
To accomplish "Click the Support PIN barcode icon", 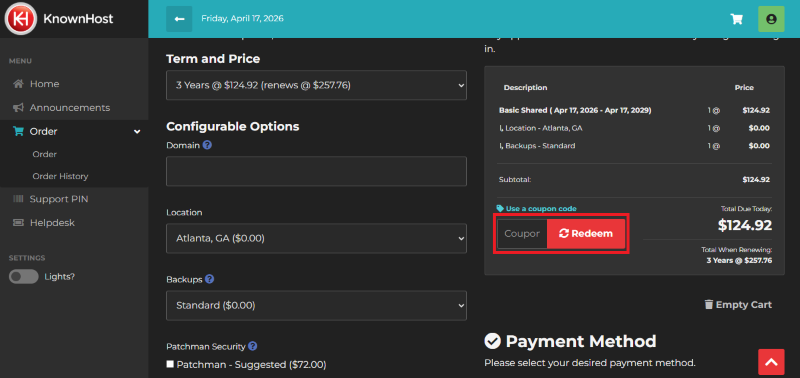I will (x=18, y=199).
